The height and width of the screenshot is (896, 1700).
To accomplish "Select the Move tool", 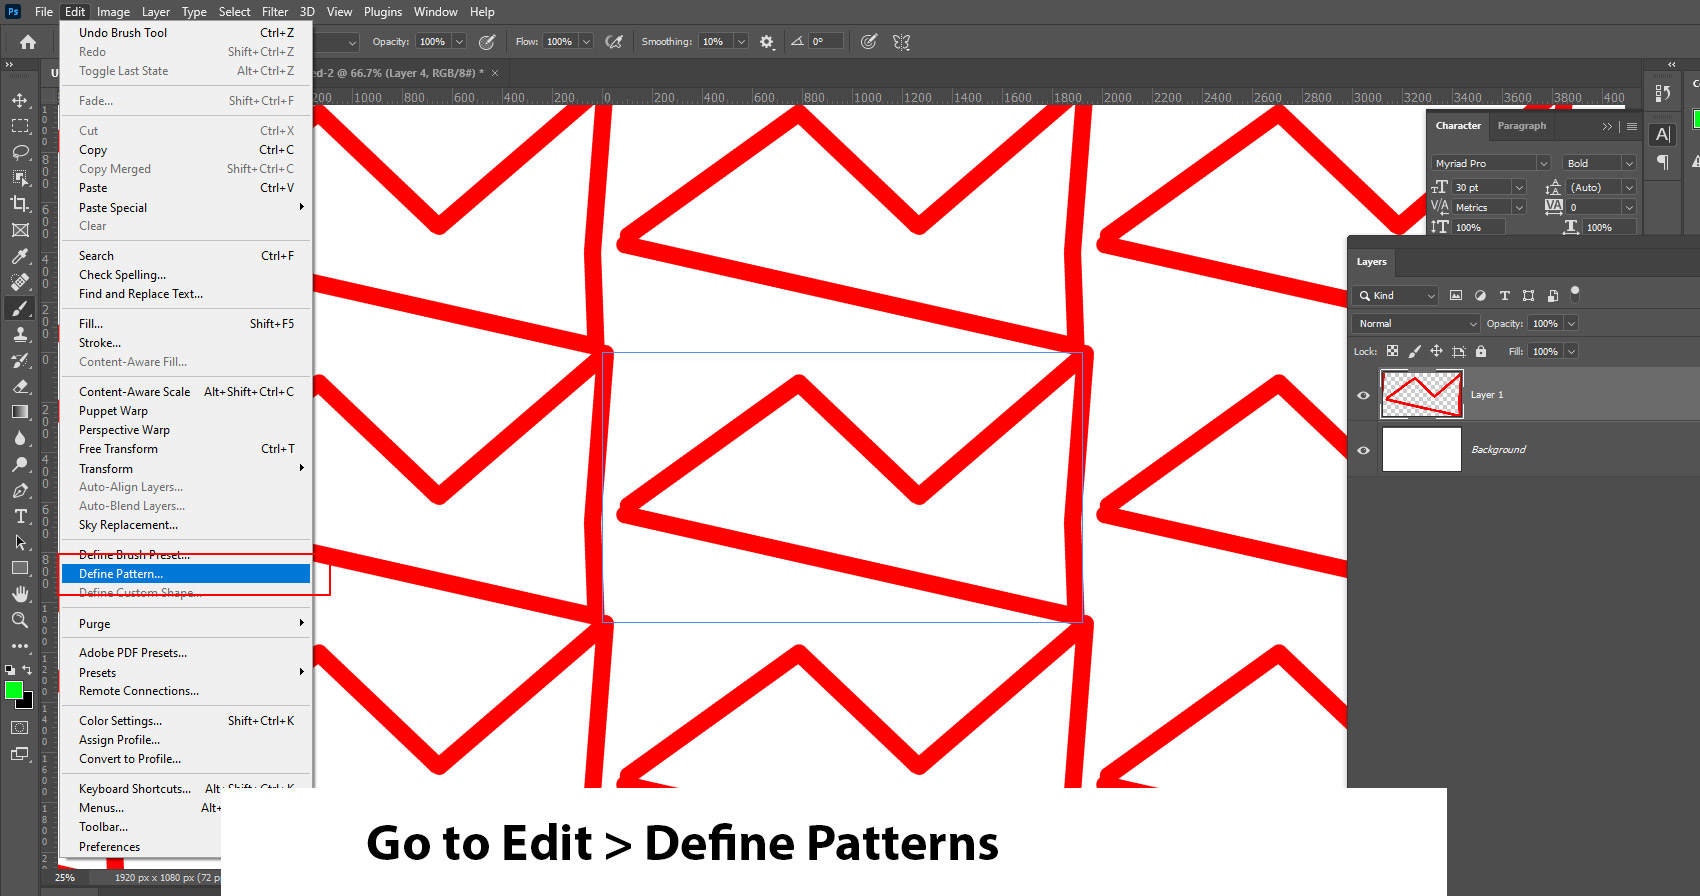I will click(x=20, y=100).
